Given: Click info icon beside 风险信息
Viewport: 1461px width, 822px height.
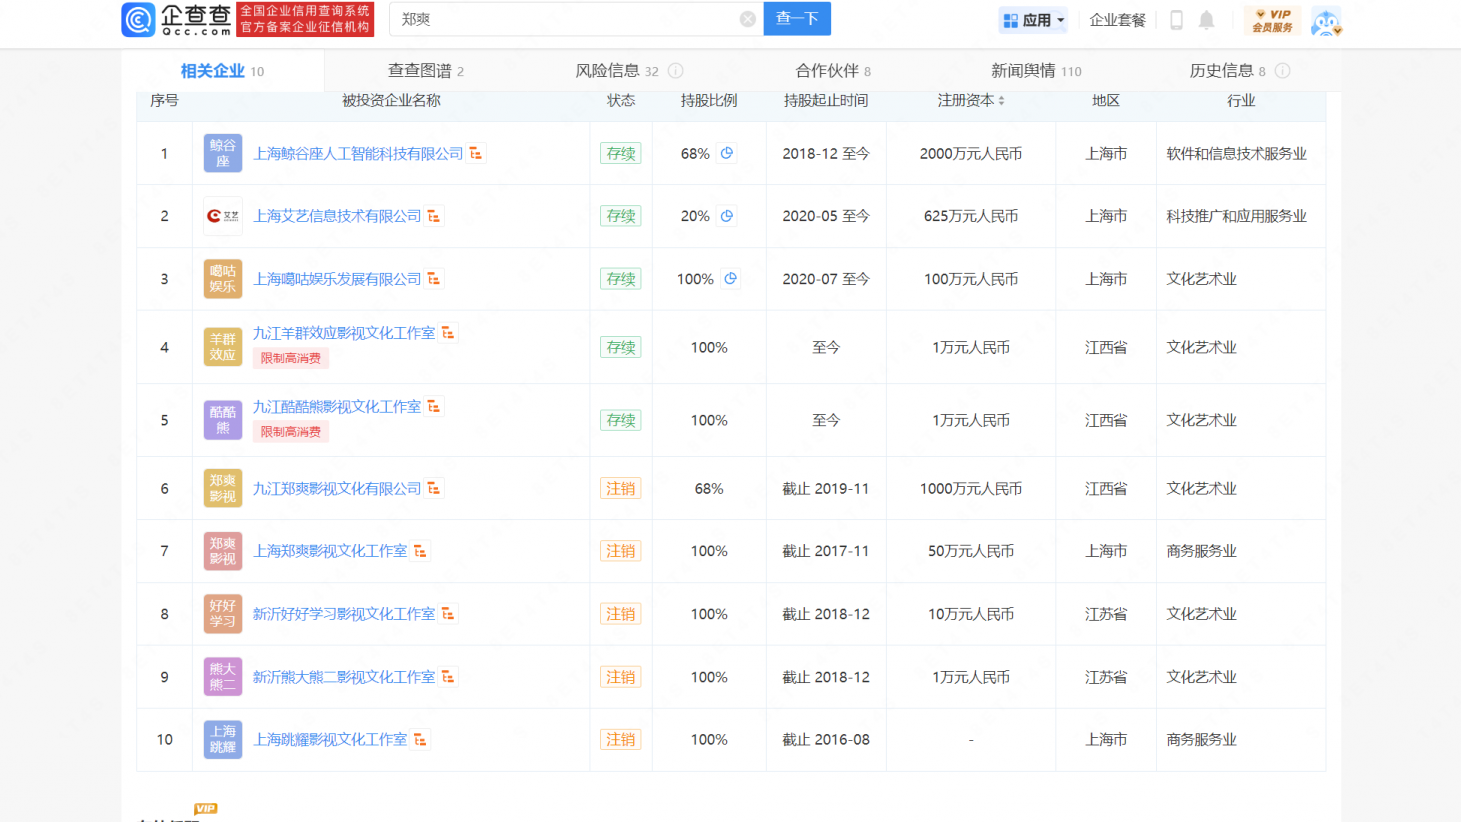Looking at the screenshot, I should coord(676,71).
